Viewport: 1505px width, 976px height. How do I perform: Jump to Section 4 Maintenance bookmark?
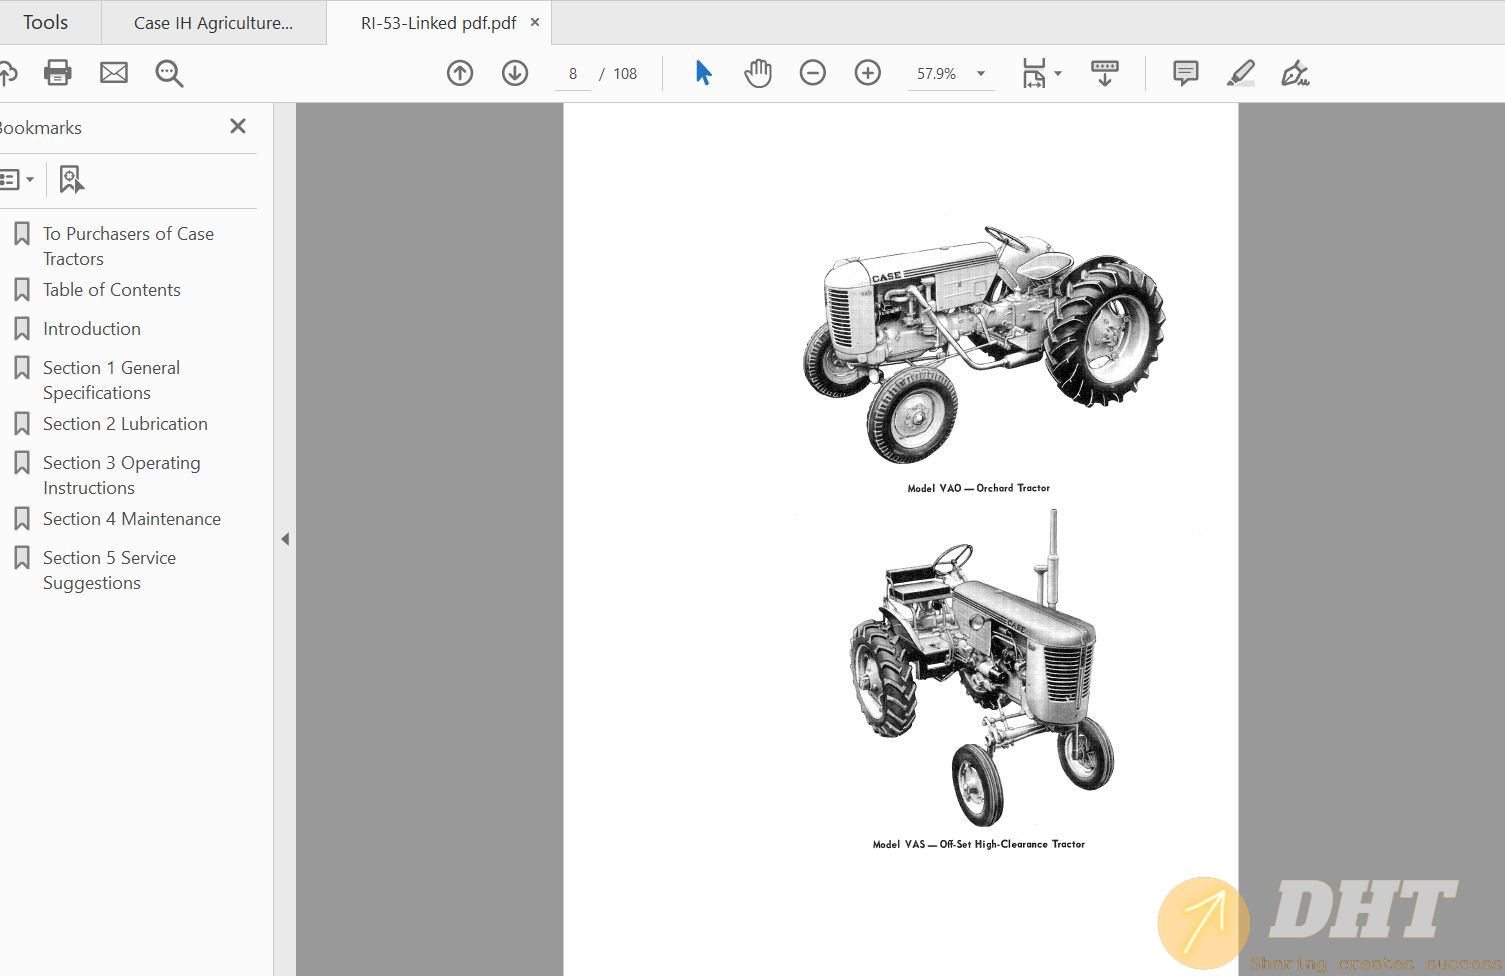coord(132,519)
